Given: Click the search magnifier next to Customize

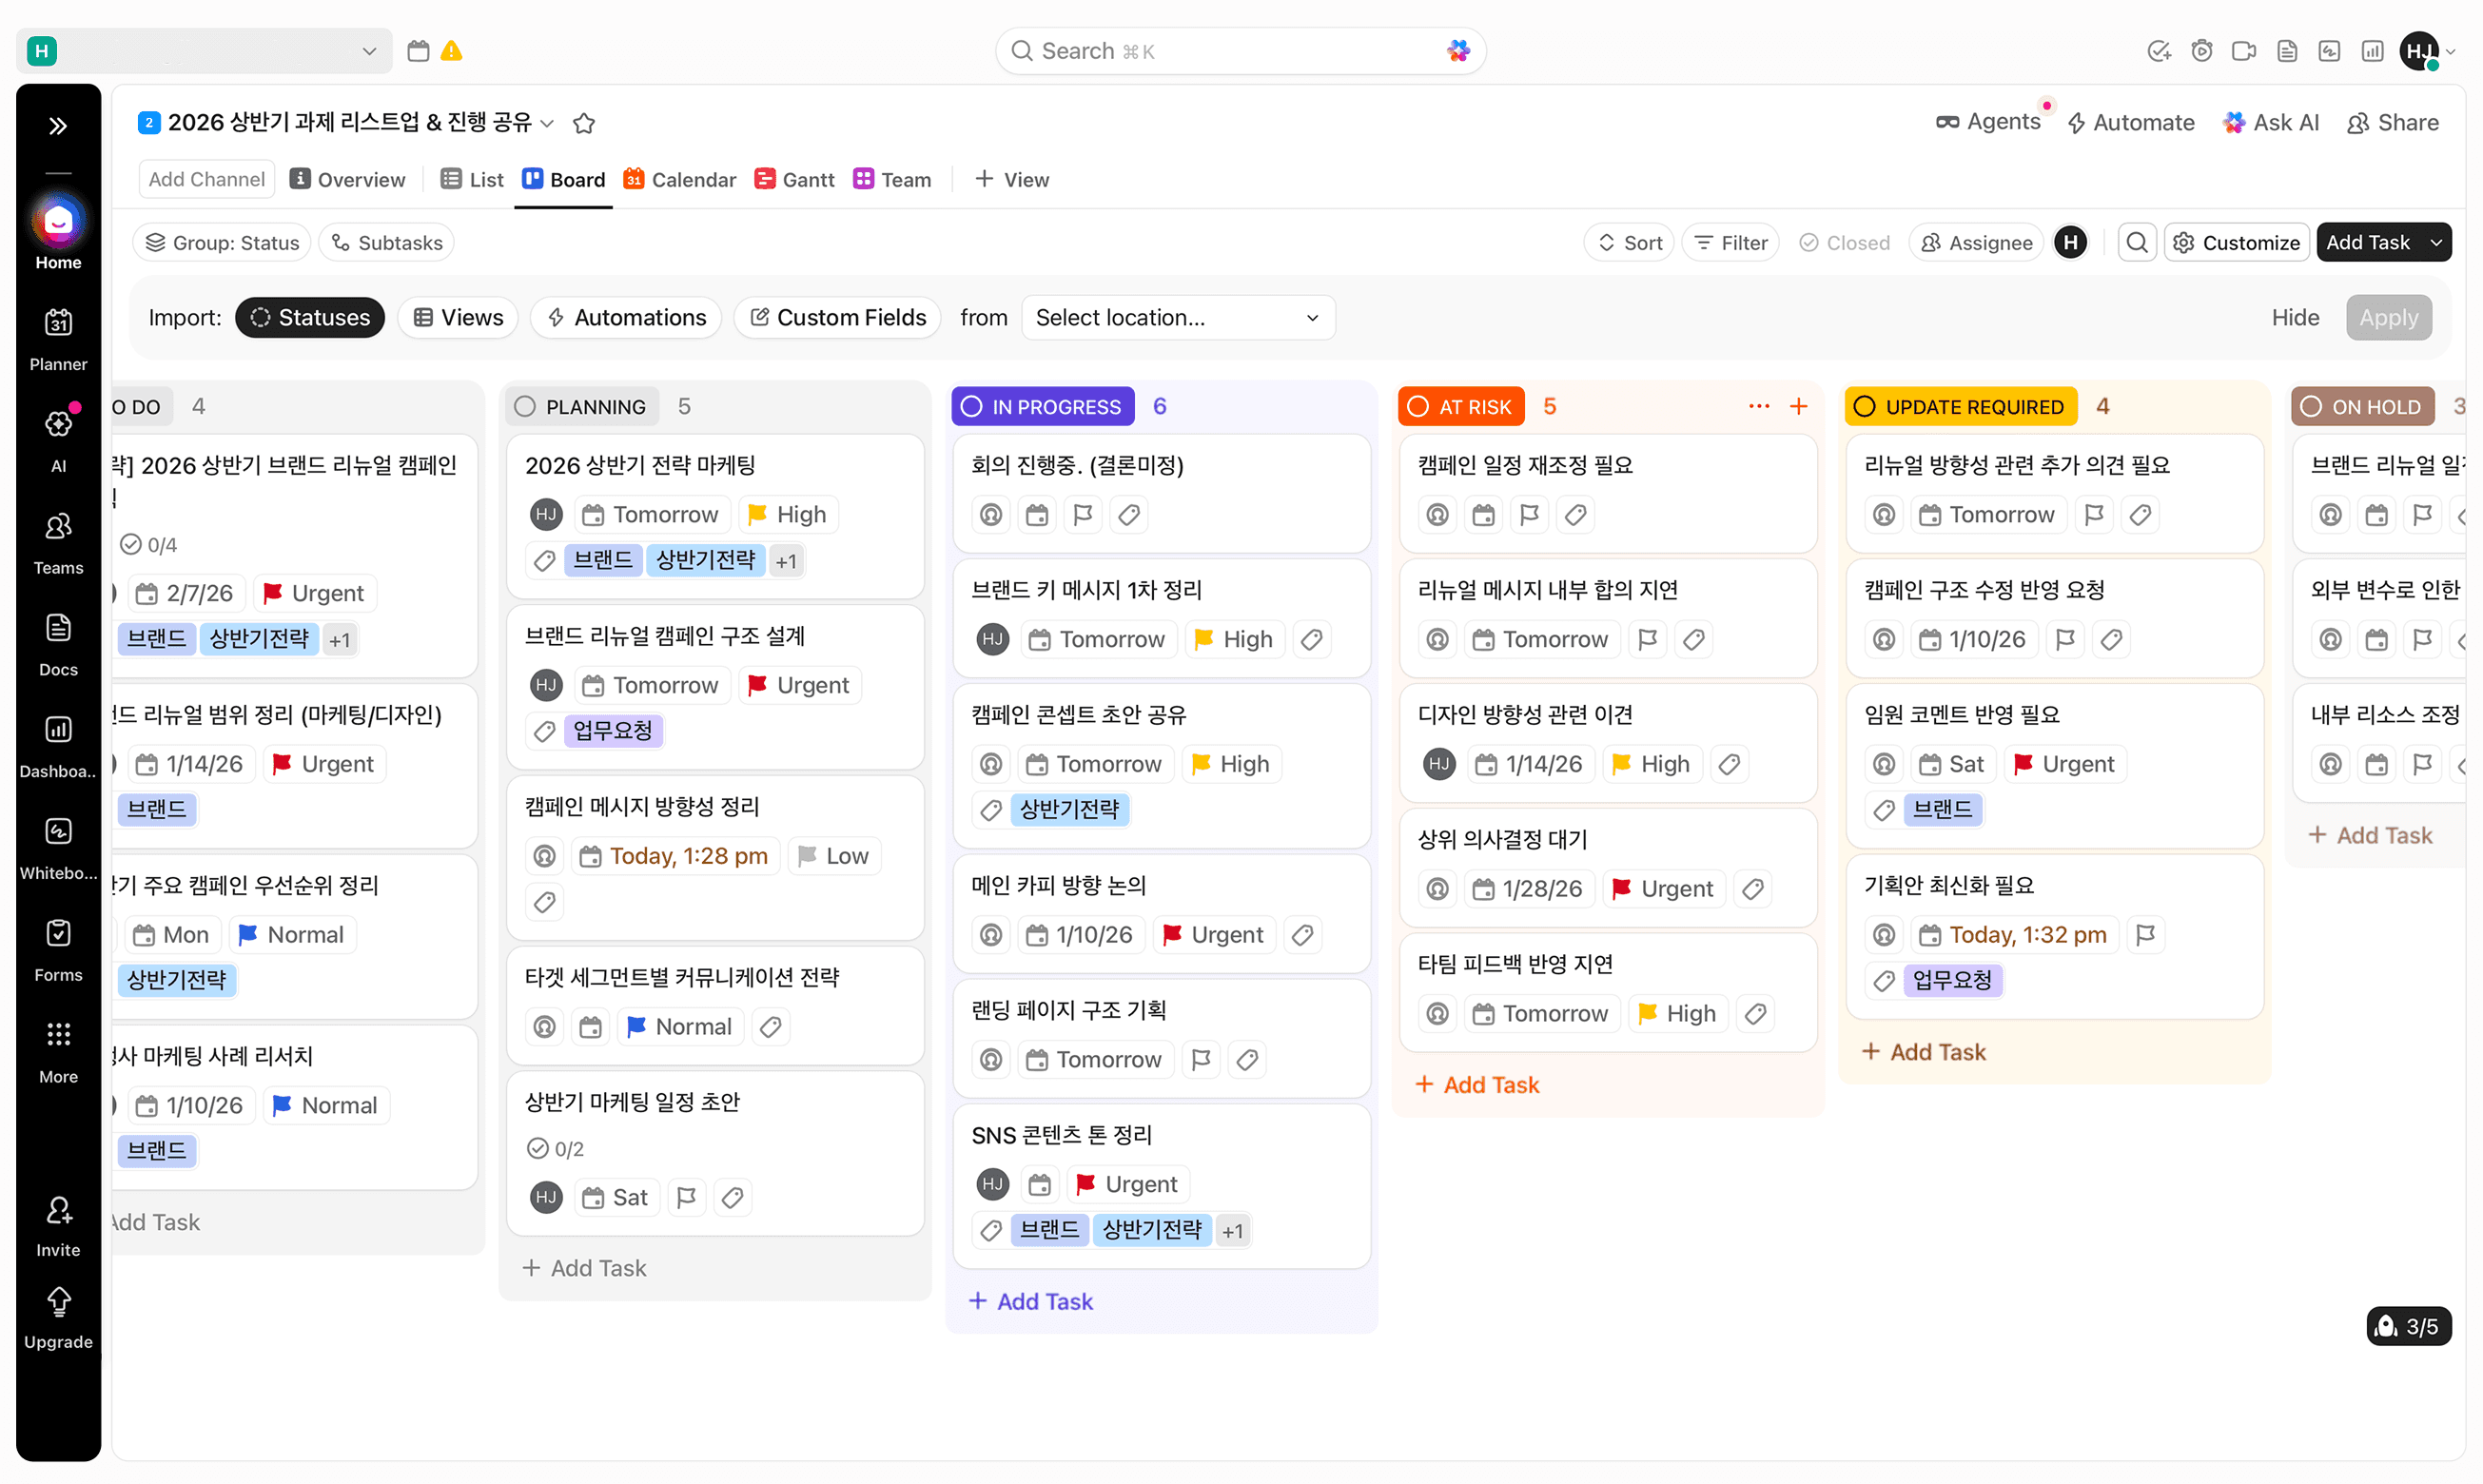Looking at the screenshot, I should pos(2137,243).
